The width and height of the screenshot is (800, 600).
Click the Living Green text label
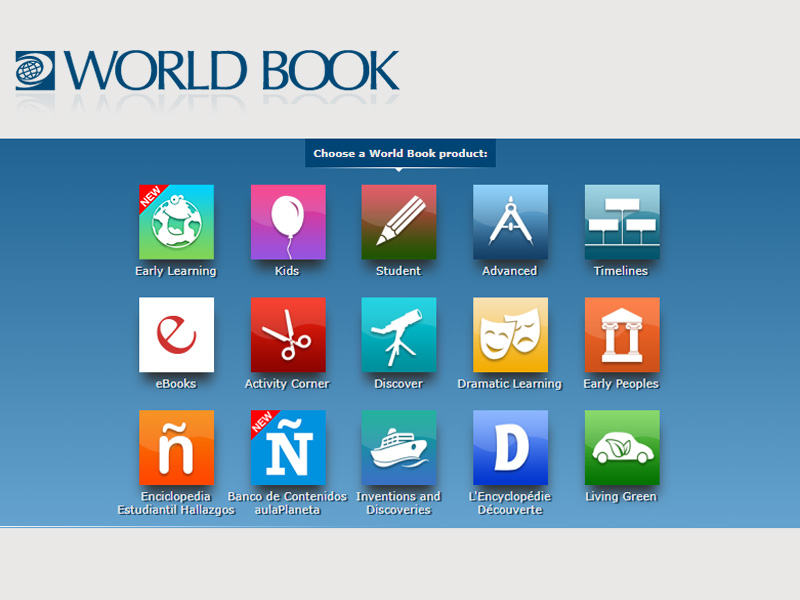(621, 496)
